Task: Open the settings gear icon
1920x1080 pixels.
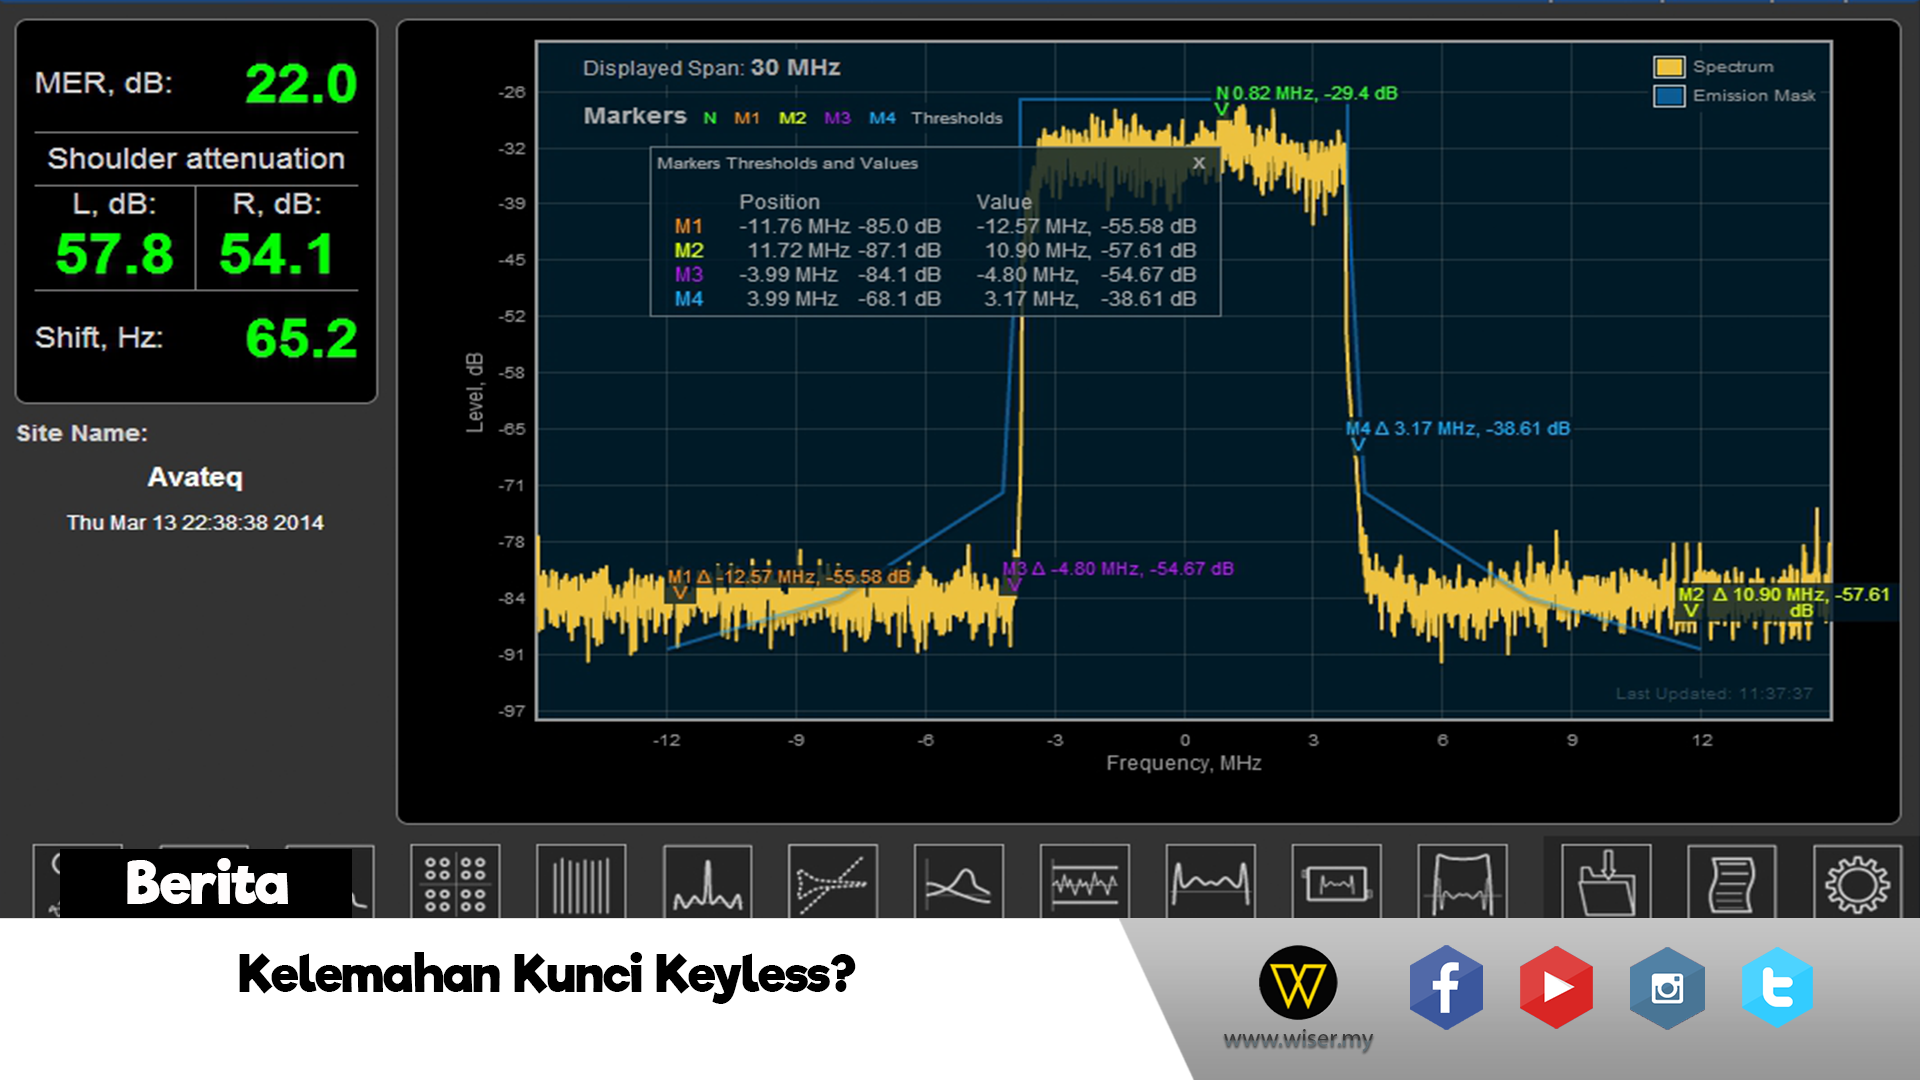Action: [x=1858, y=882]
